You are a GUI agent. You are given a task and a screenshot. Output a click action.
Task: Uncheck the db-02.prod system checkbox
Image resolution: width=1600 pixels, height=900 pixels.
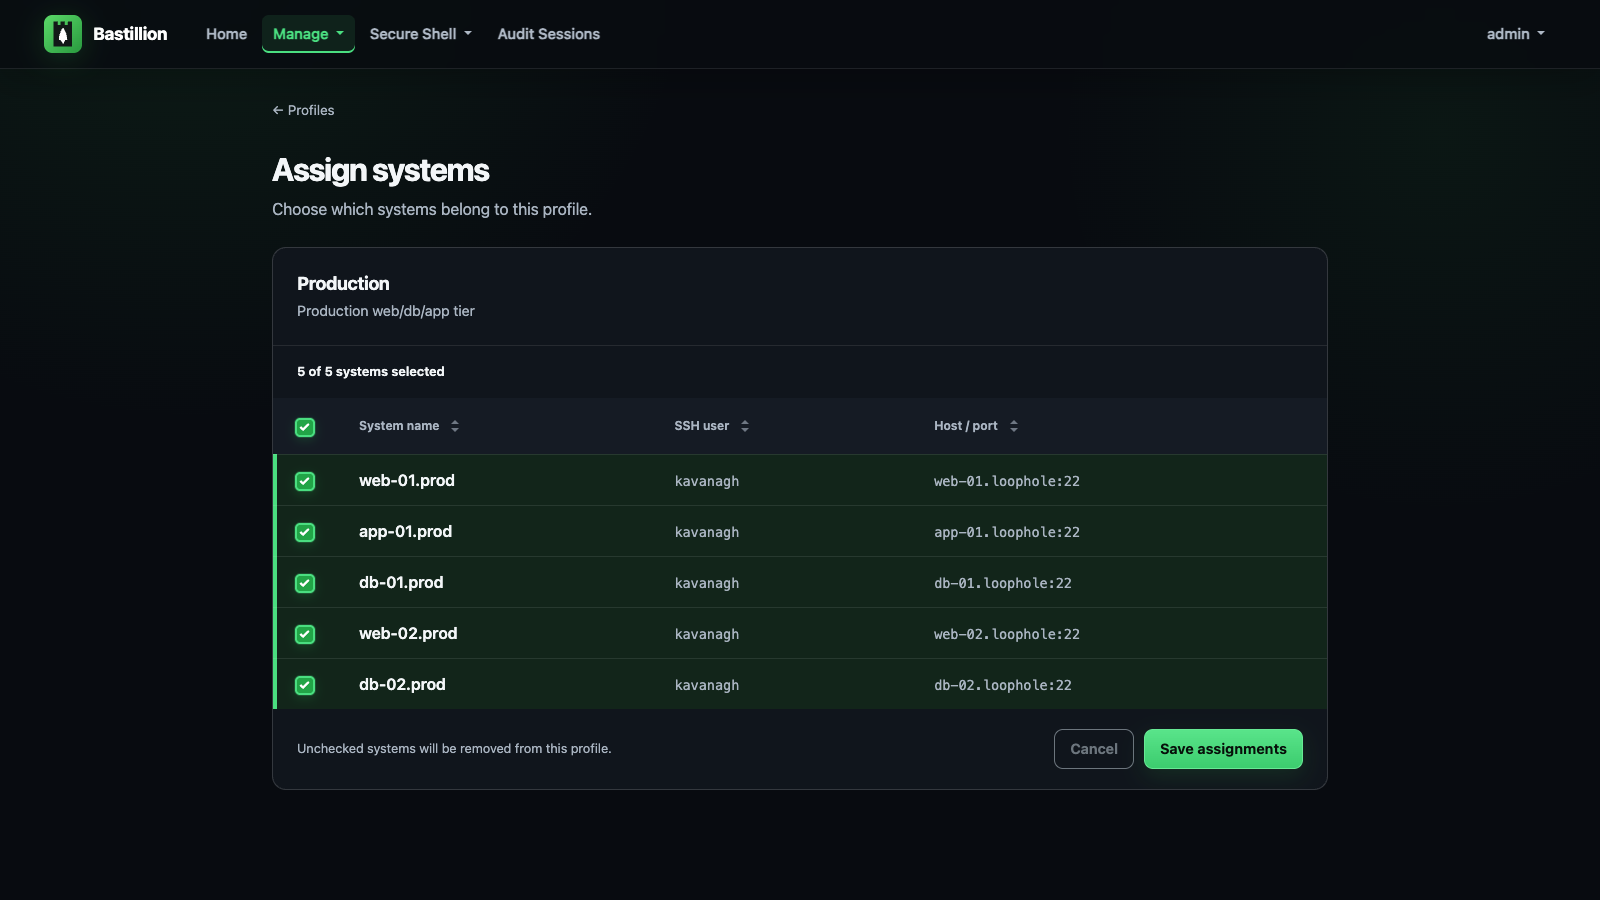305,685
